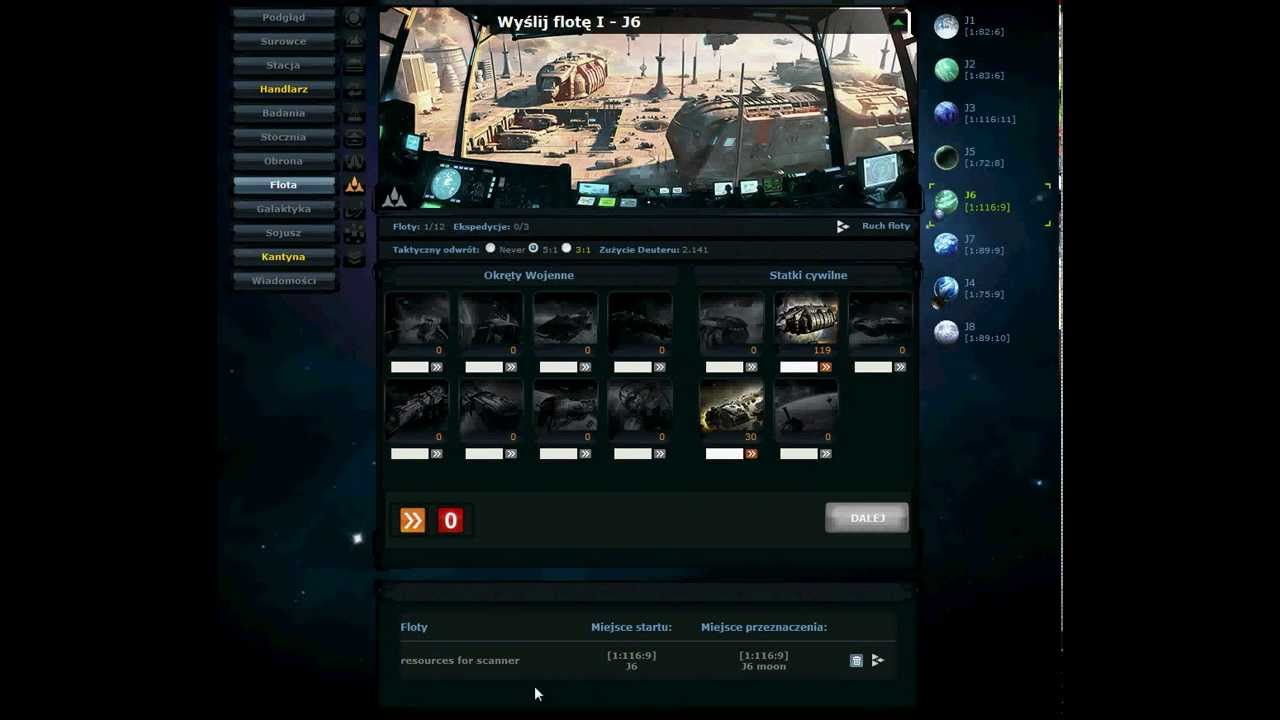
Task: Click the alliance icon beside Sojusz
Action: tap(354, 233)
